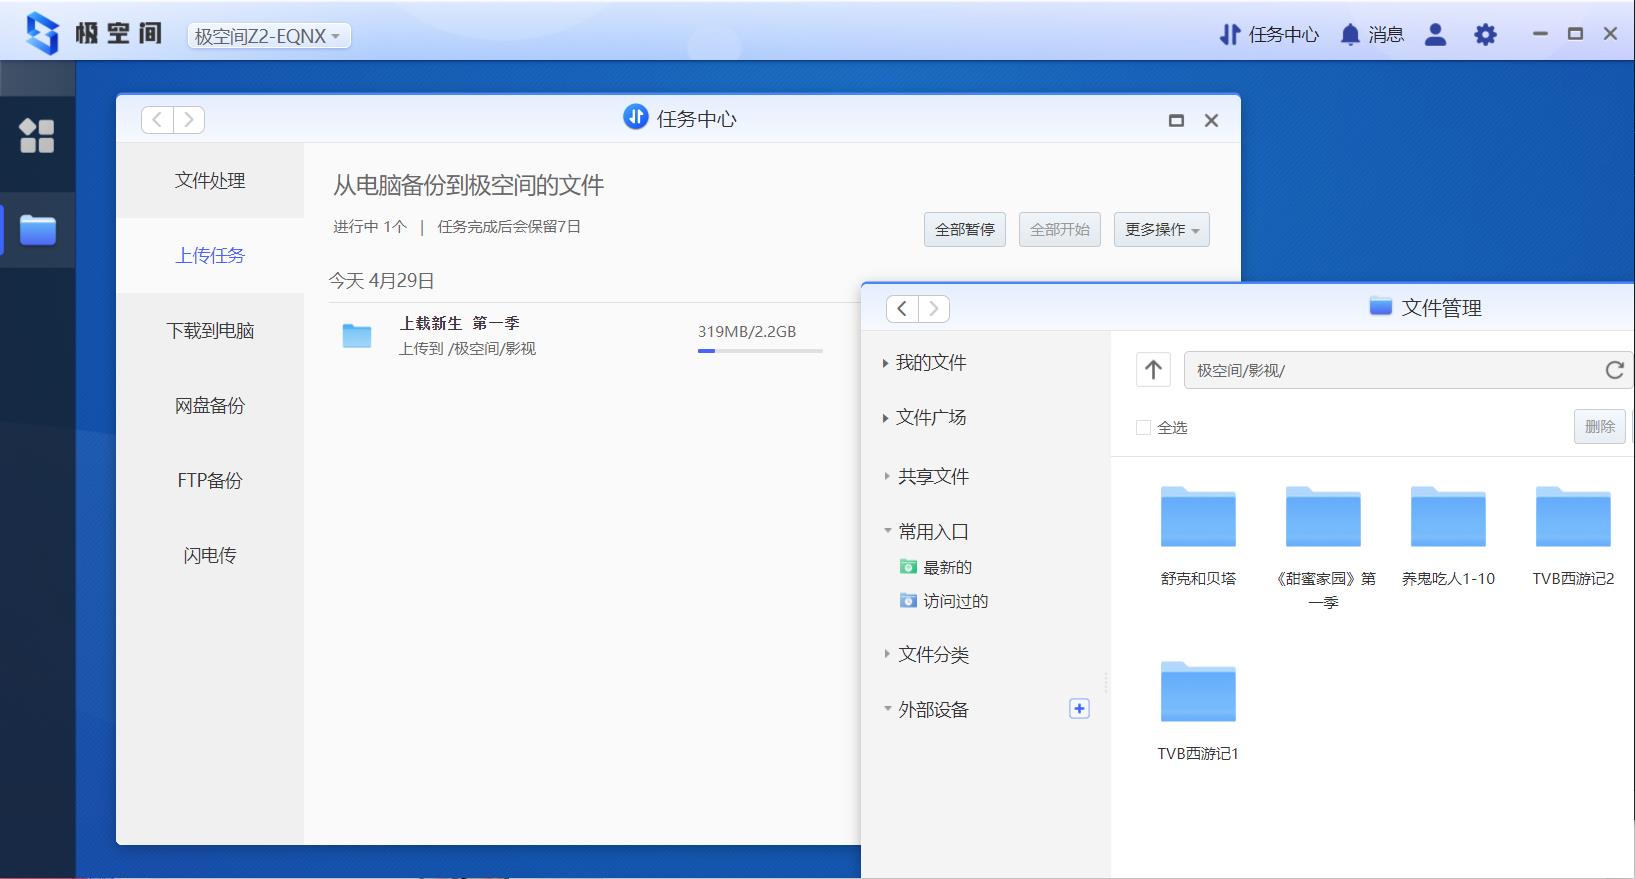
Task: Click the 319MB/2.2GB progress text
Action: pyautogui.click(x=747, y=331)
